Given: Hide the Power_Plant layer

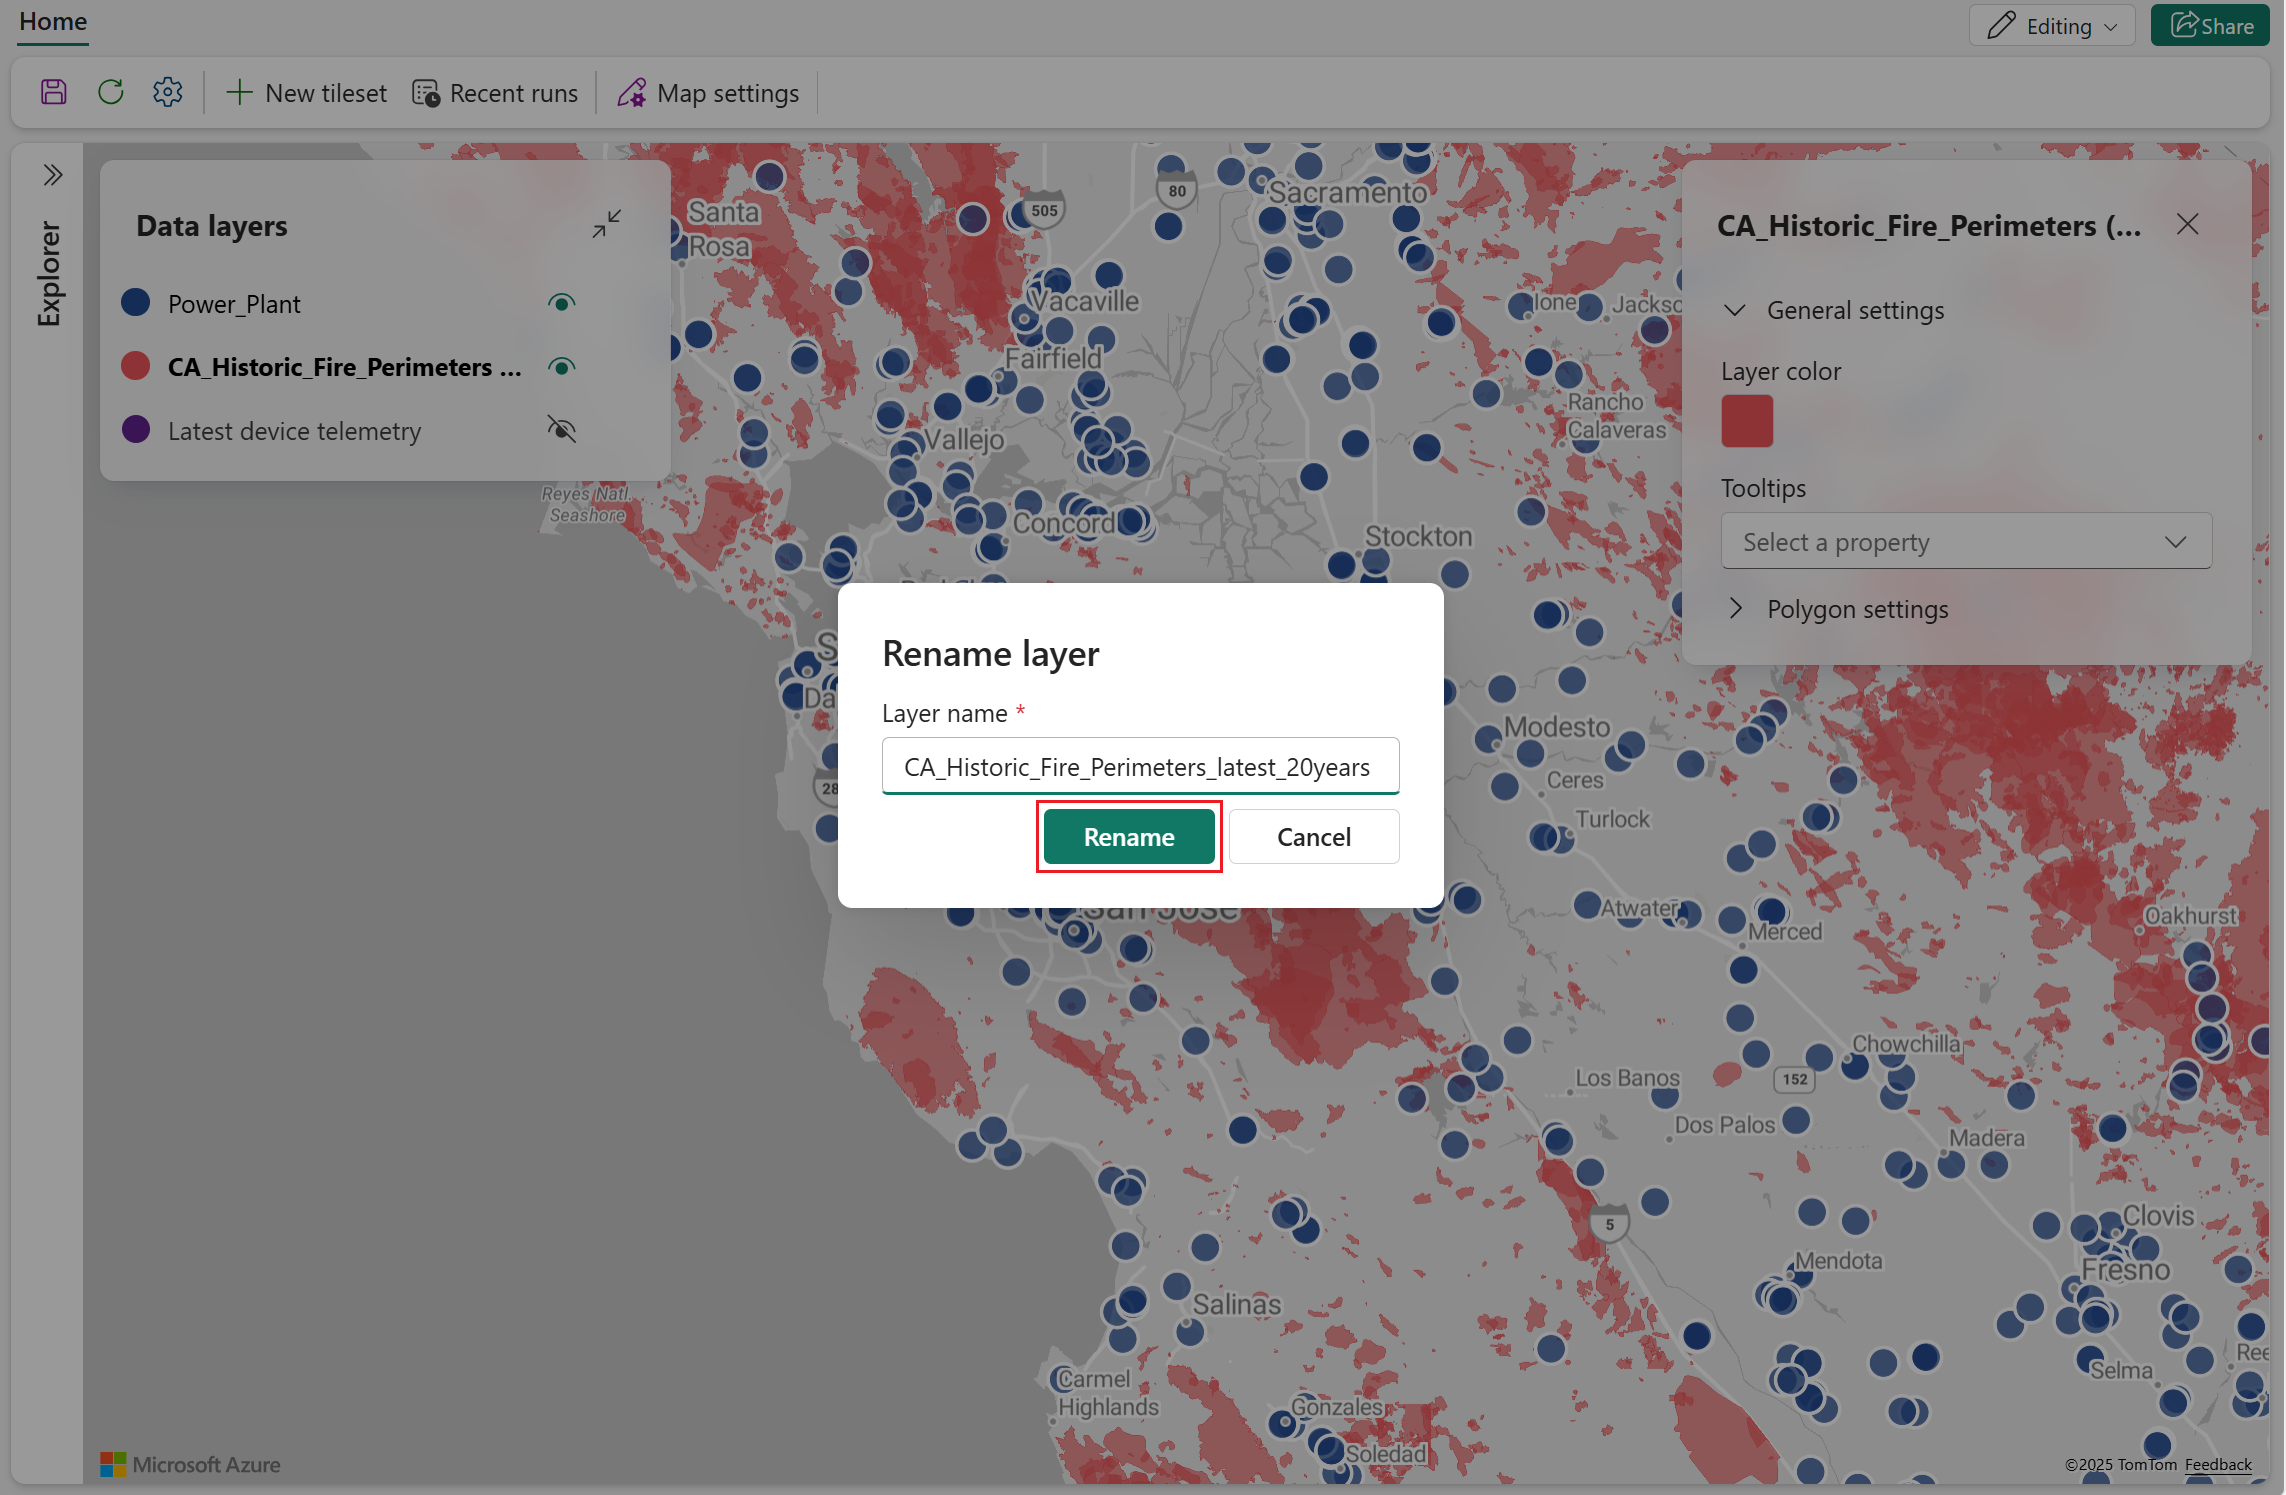Looking at the screenshot, I should (561, 303).
